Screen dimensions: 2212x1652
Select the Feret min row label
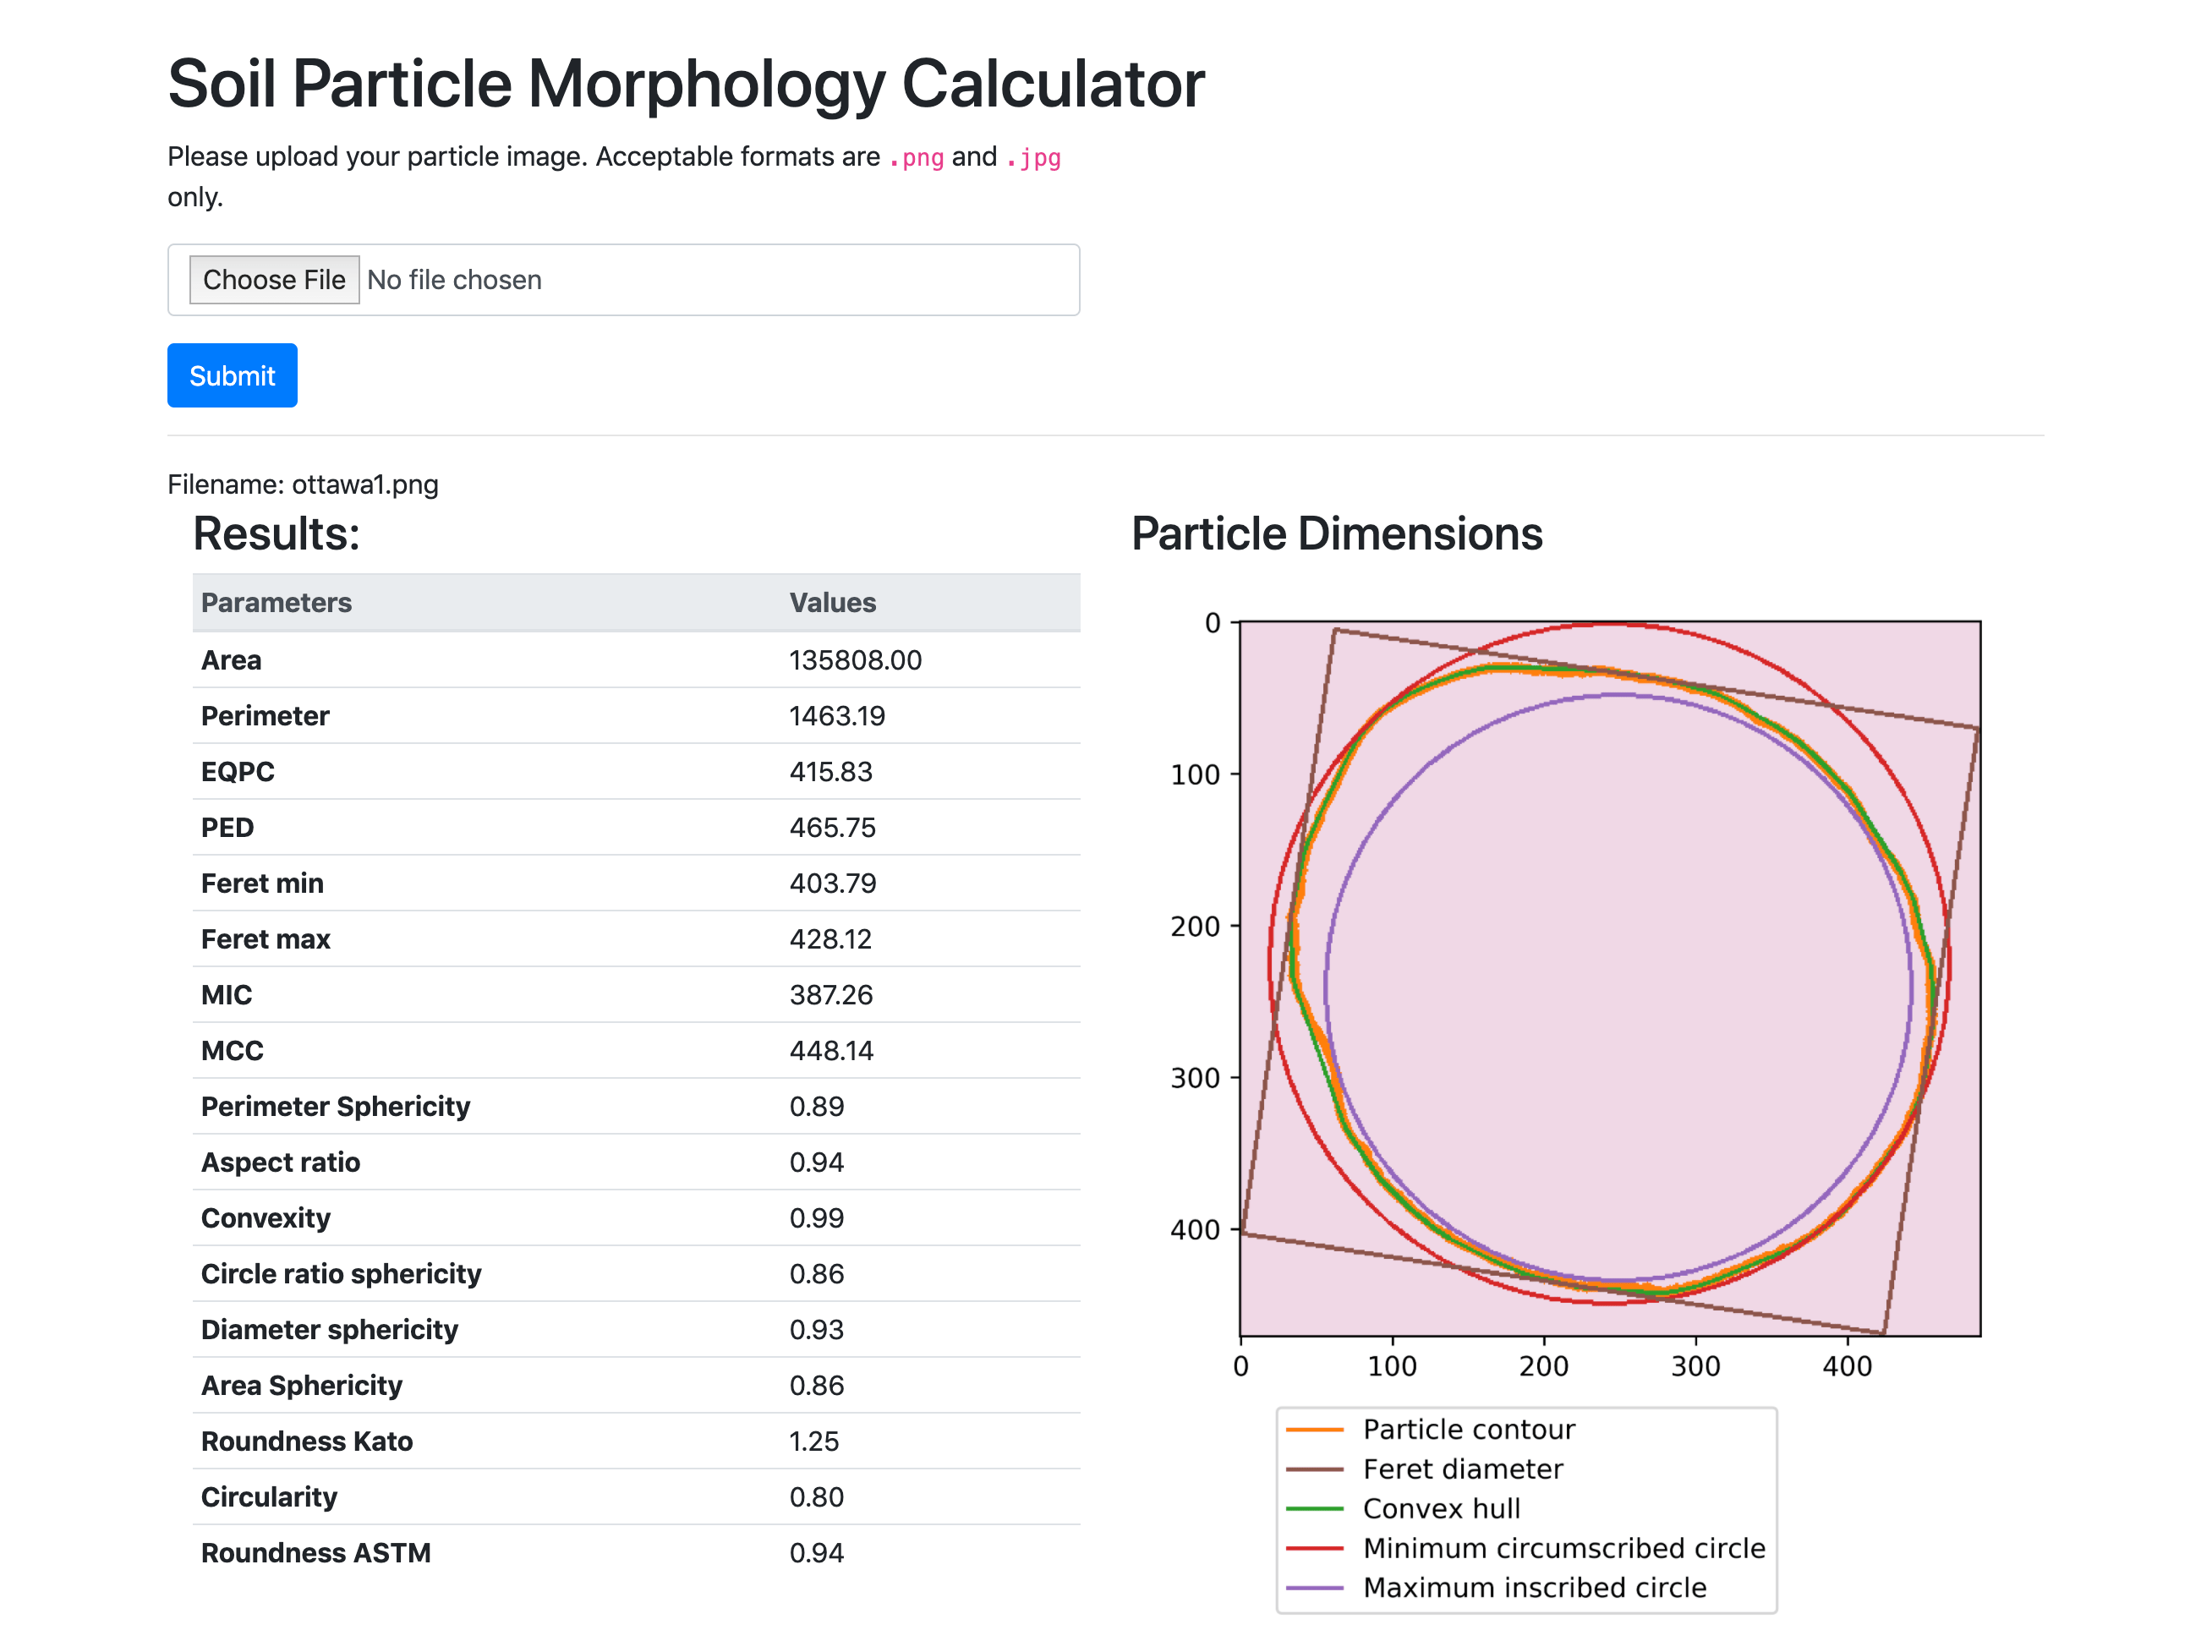[262, 883]
